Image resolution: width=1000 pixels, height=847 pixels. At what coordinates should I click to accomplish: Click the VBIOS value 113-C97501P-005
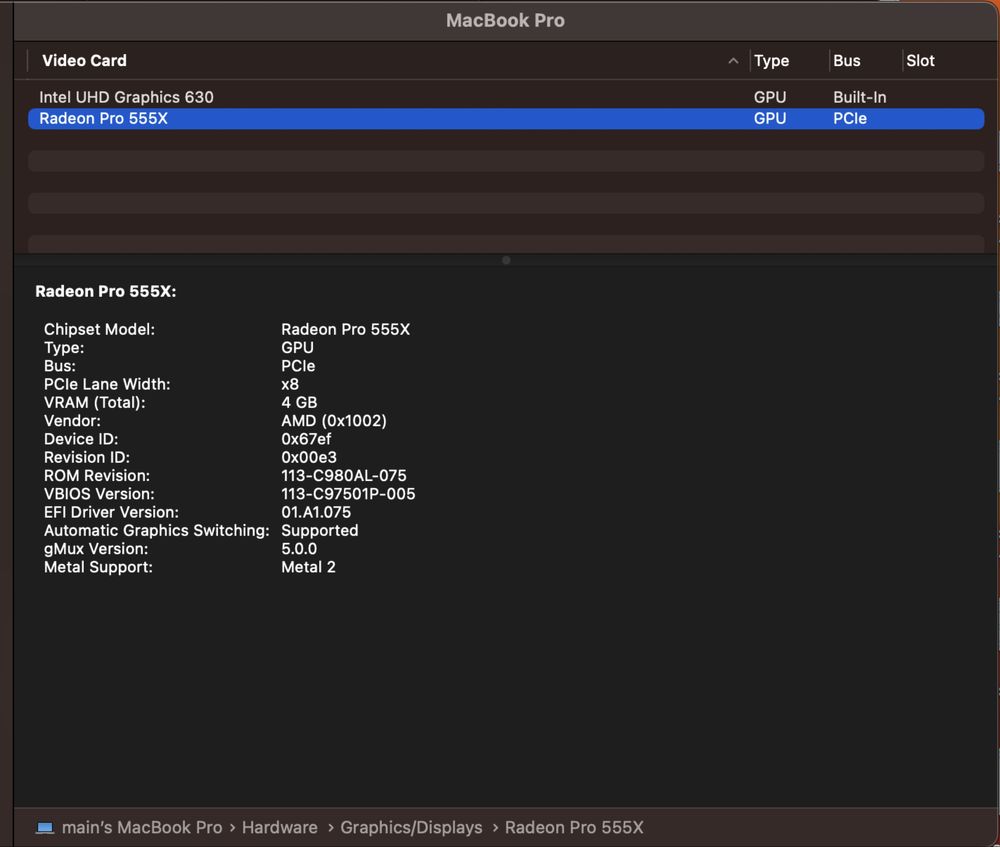tap(348, 494)
